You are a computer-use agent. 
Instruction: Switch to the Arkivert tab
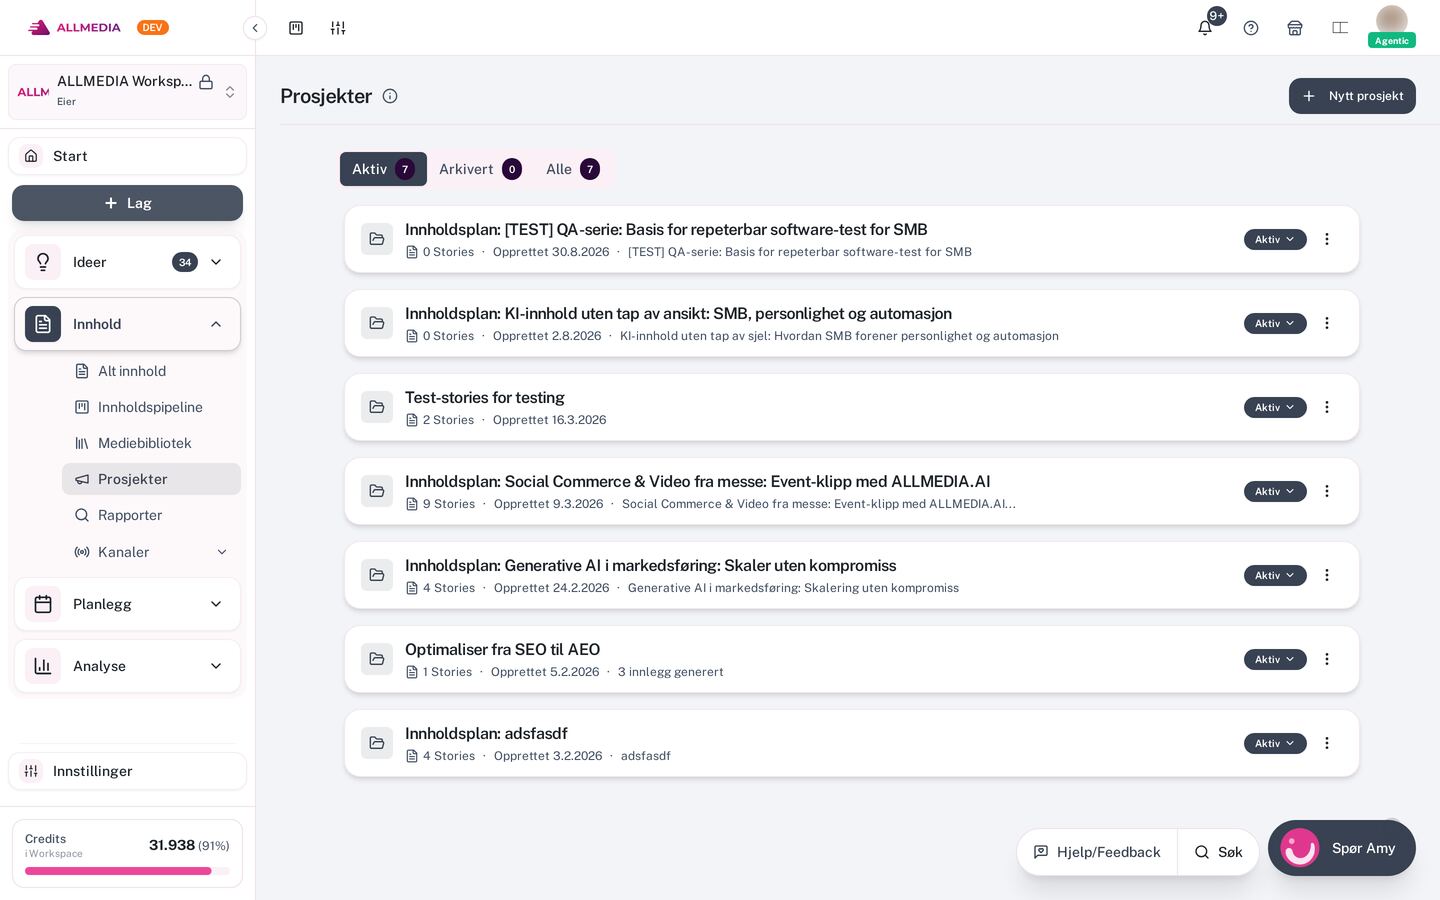480,169
